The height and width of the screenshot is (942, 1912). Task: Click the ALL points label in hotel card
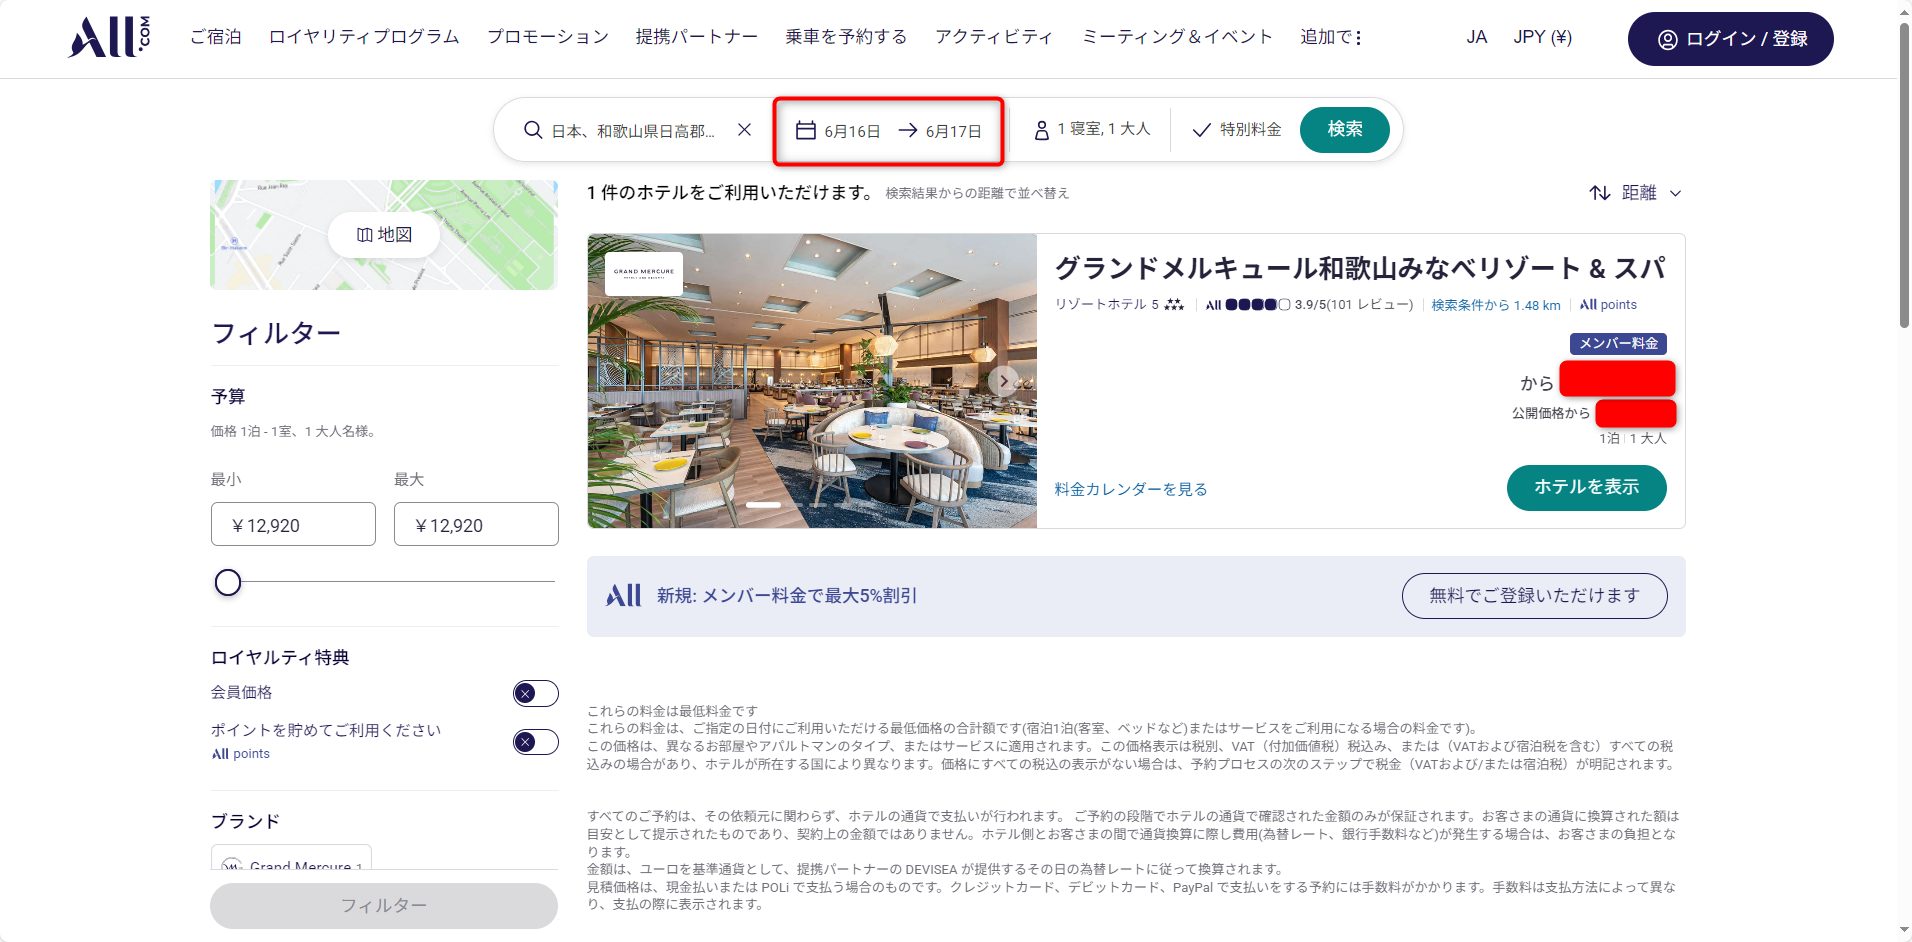[1608, 305]
